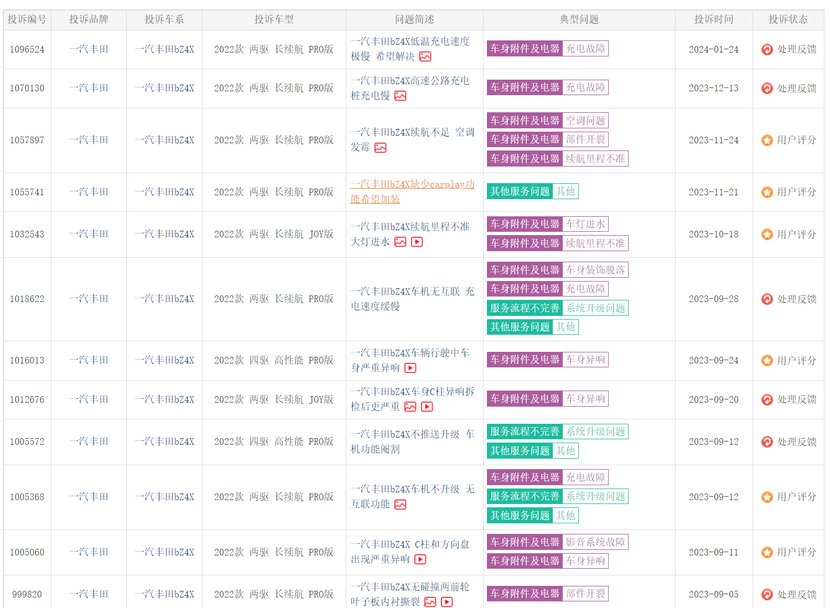The height and width of the screenshot is (608, 830).
Task: Click 系统升级问题 tag in complaint 1005572
Action: tap(595, 432)
